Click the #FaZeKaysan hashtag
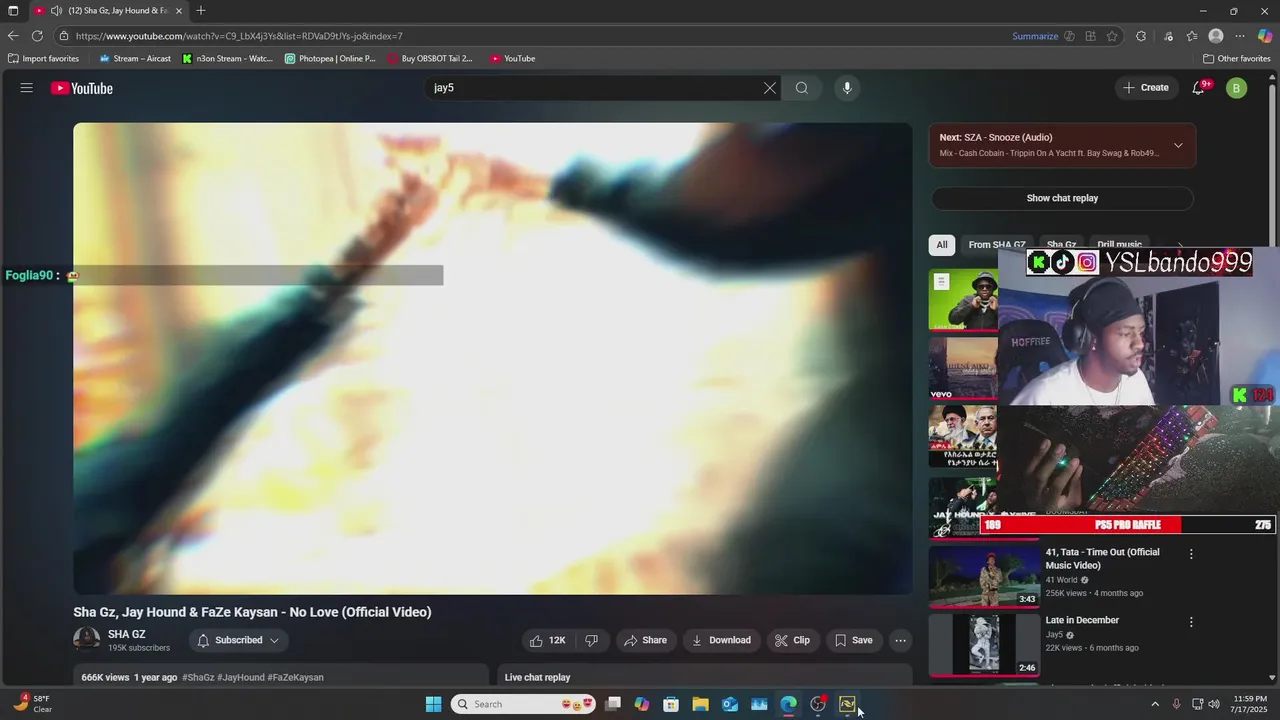The width and height of the screenshot is (1280, 720). [x=296, y=677]
